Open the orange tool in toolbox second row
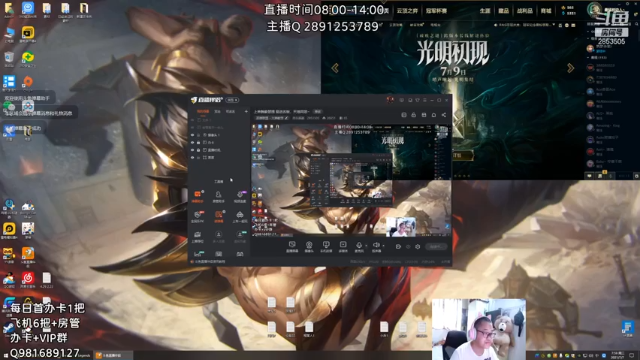 point(219,216)
